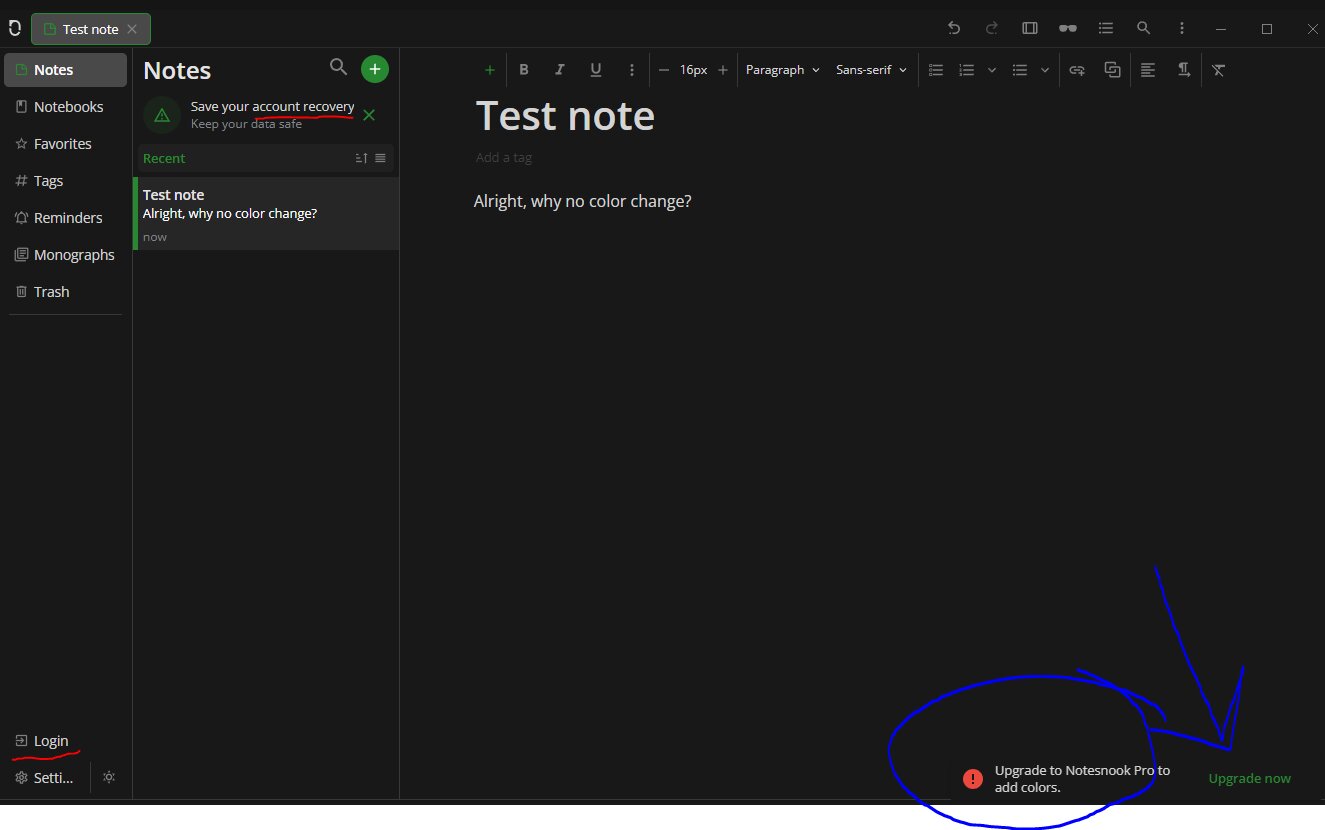Dismiss the account recovery notice
Screen dimensions: 1325x830
369,115
